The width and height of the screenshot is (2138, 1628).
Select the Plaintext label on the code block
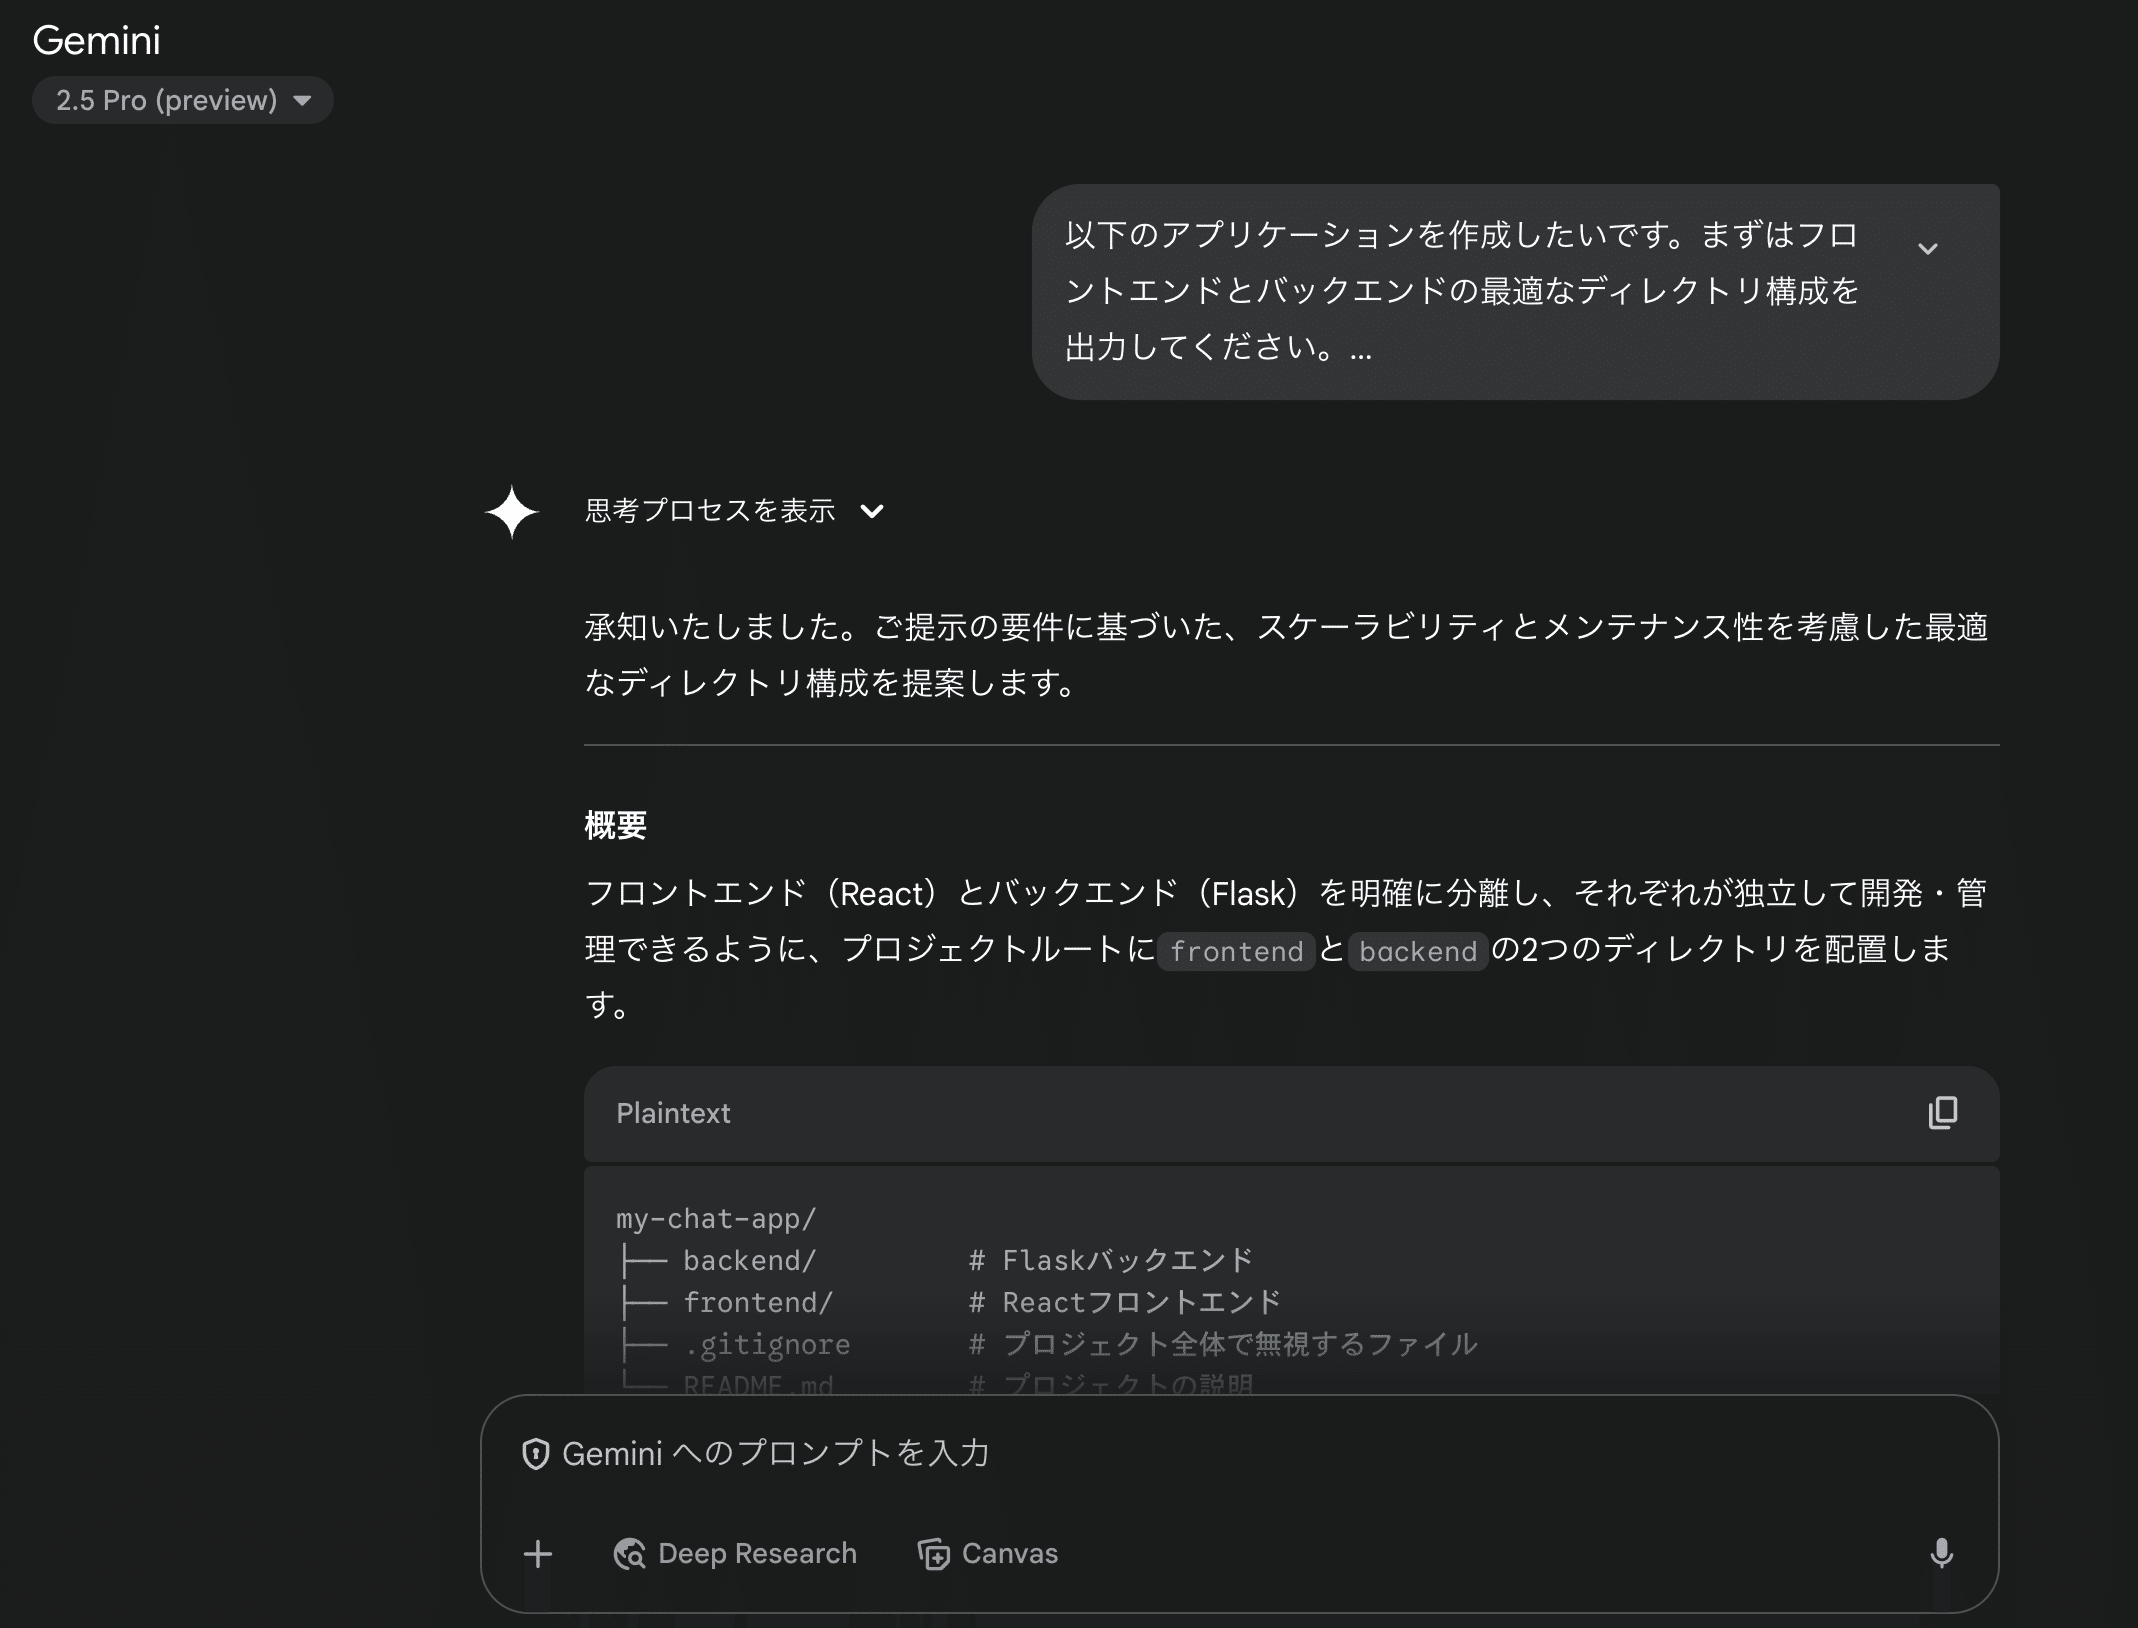tap(672, 1114)
